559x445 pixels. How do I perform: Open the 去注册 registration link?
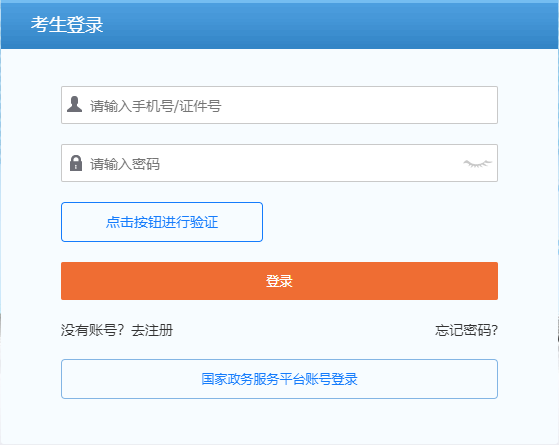click(x=152, y=330)
